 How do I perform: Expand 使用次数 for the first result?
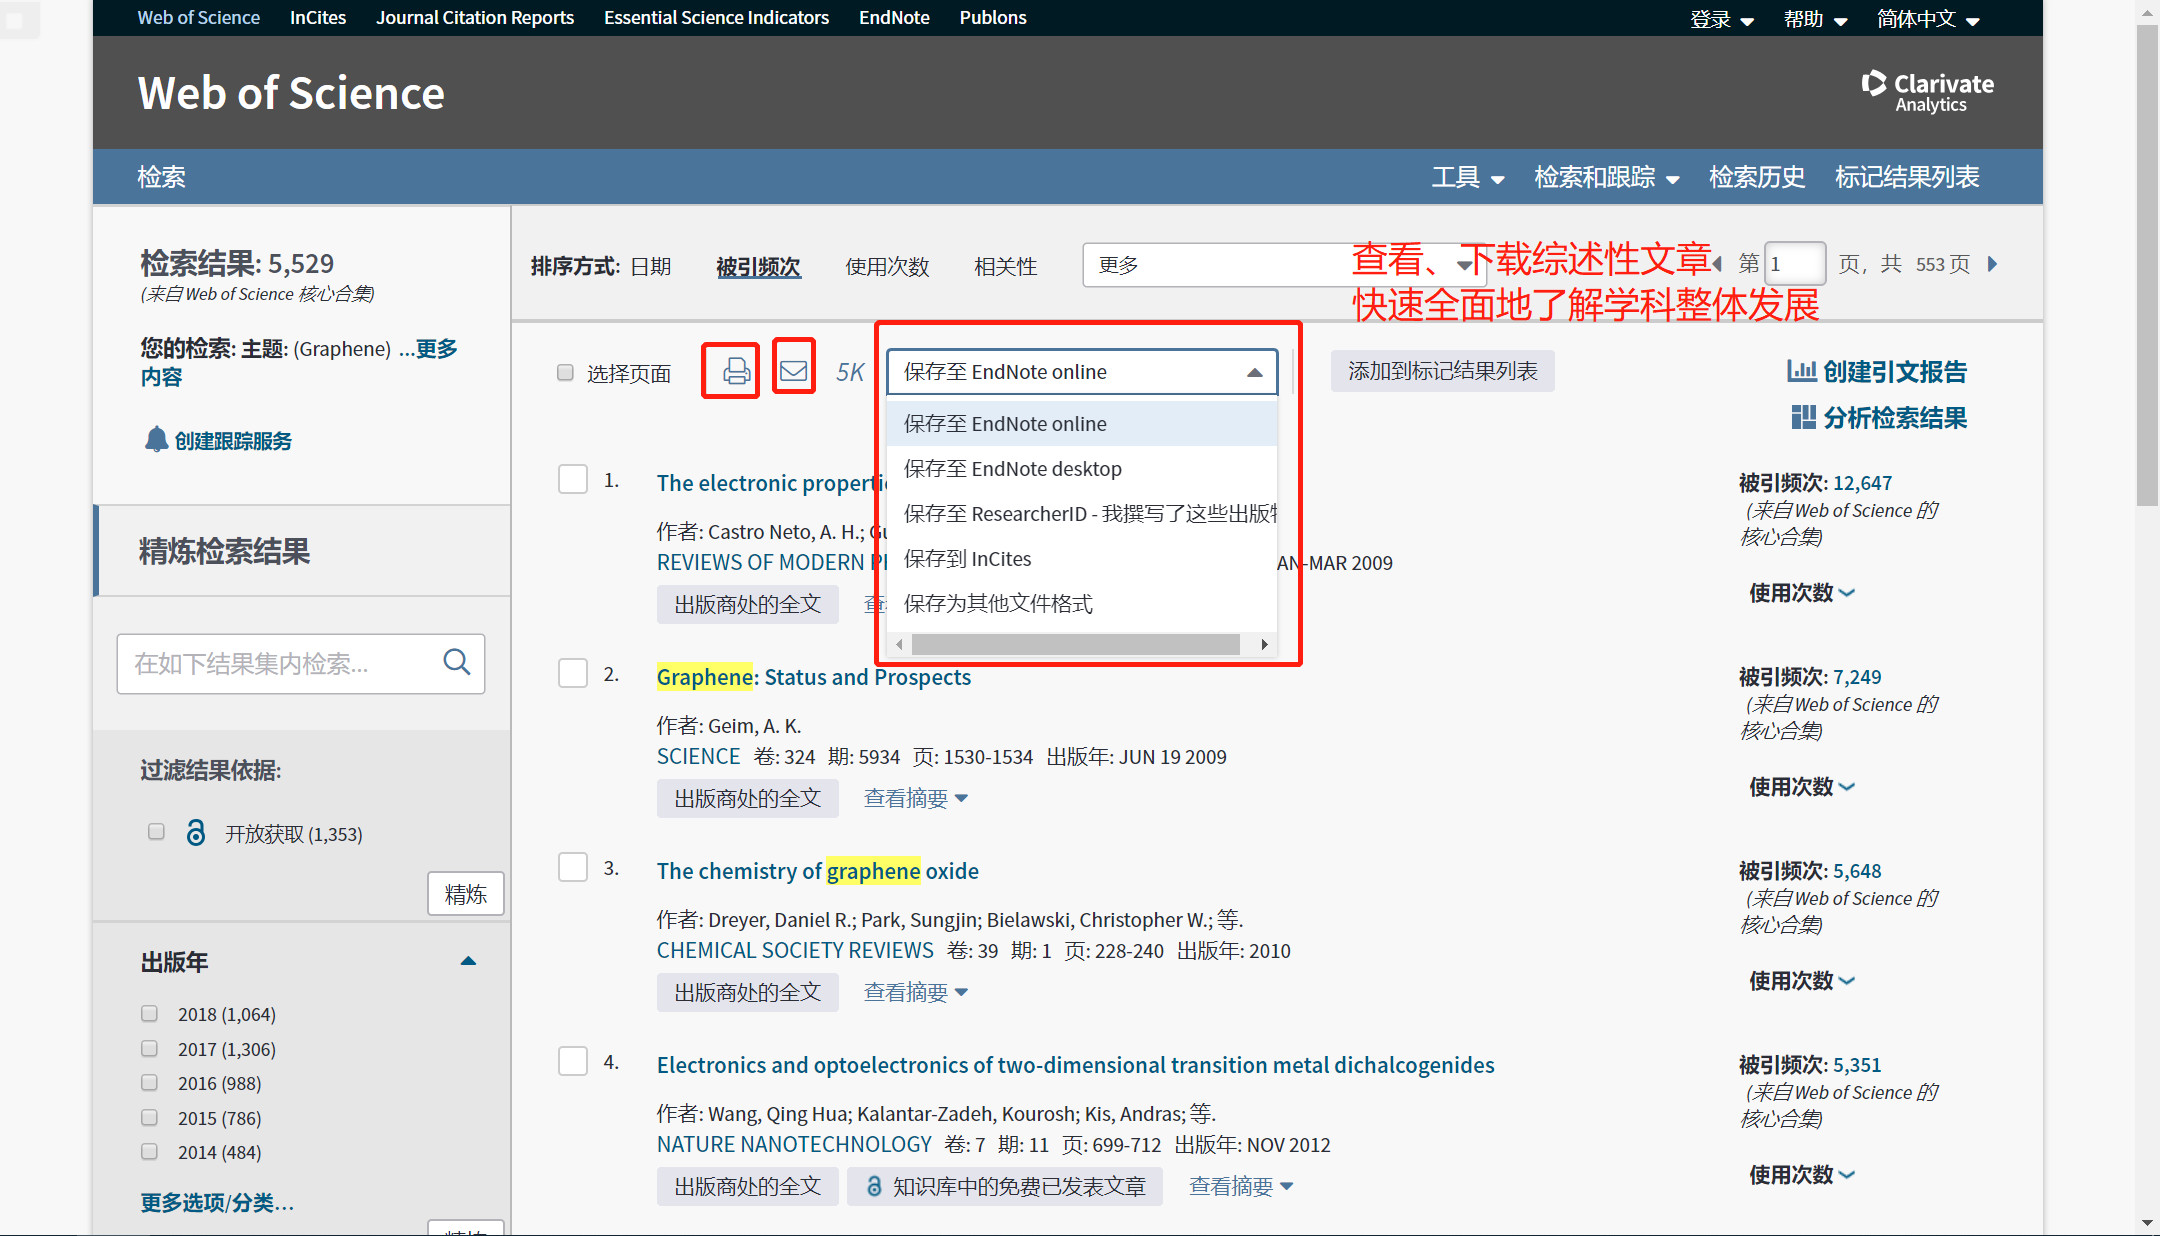point(1801,592)
